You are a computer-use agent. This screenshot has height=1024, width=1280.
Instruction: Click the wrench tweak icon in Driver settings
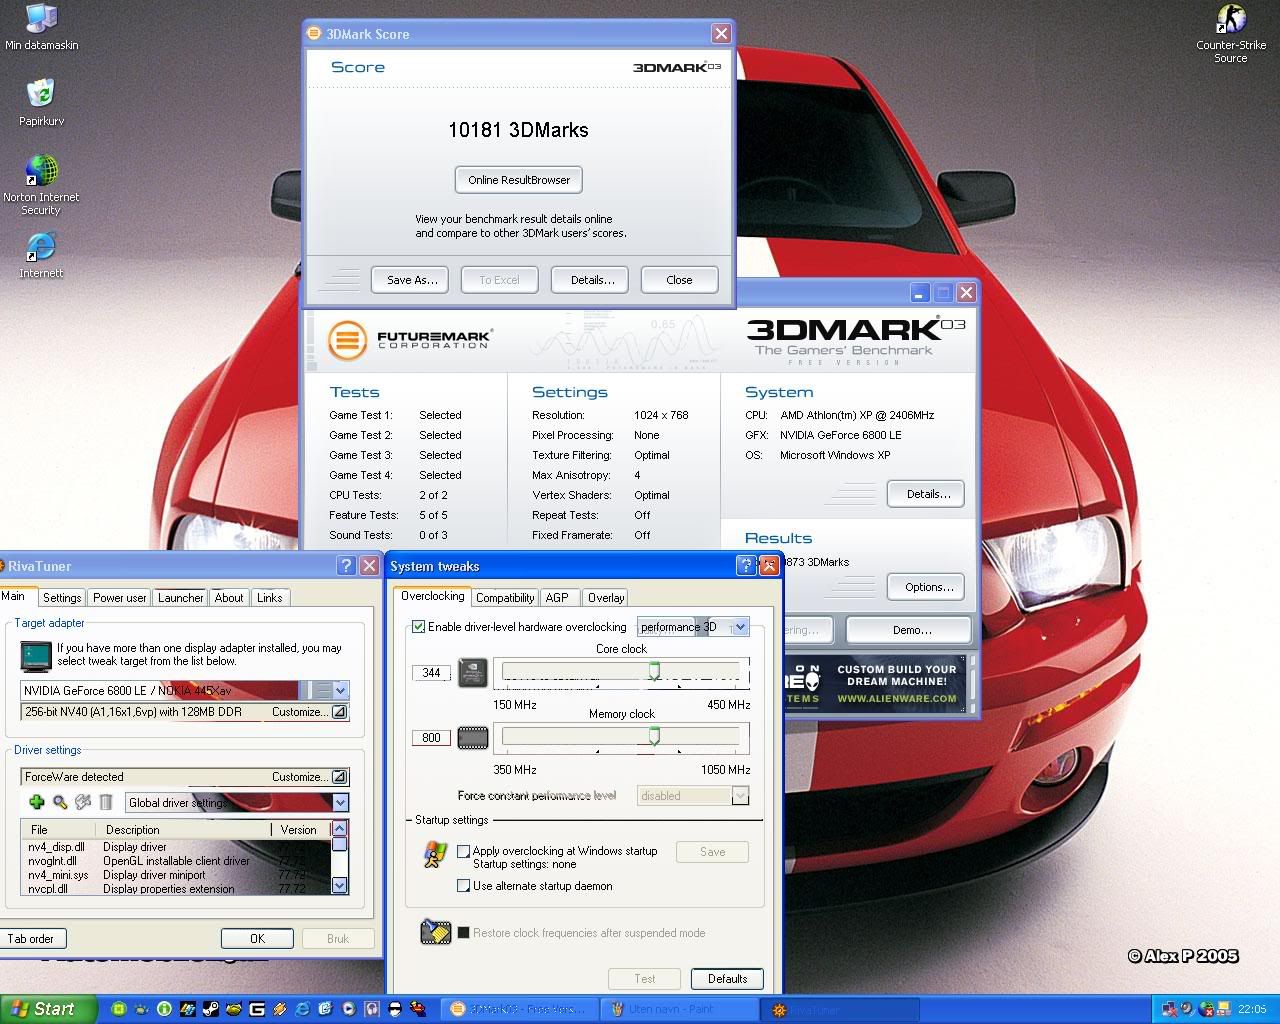(83, 802)
